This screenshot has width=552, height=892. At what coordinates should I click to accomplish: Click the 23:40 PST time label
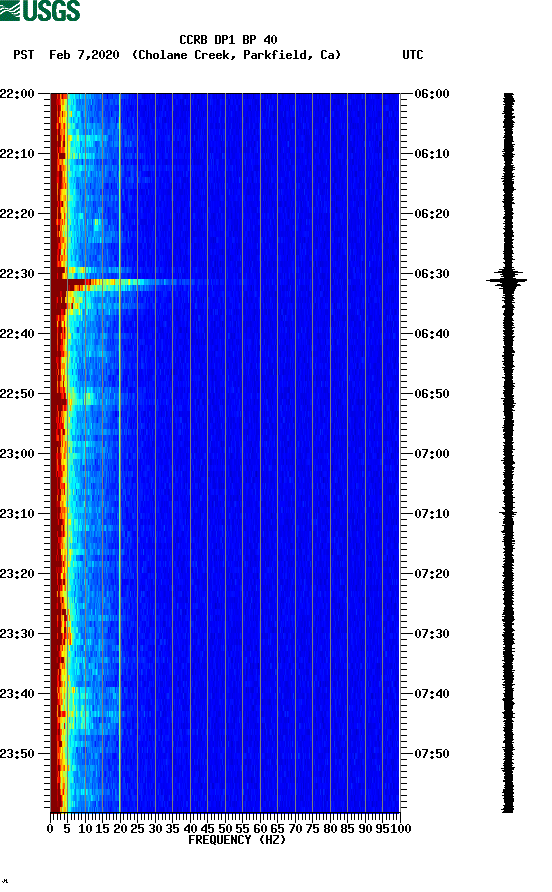point(17,694)
